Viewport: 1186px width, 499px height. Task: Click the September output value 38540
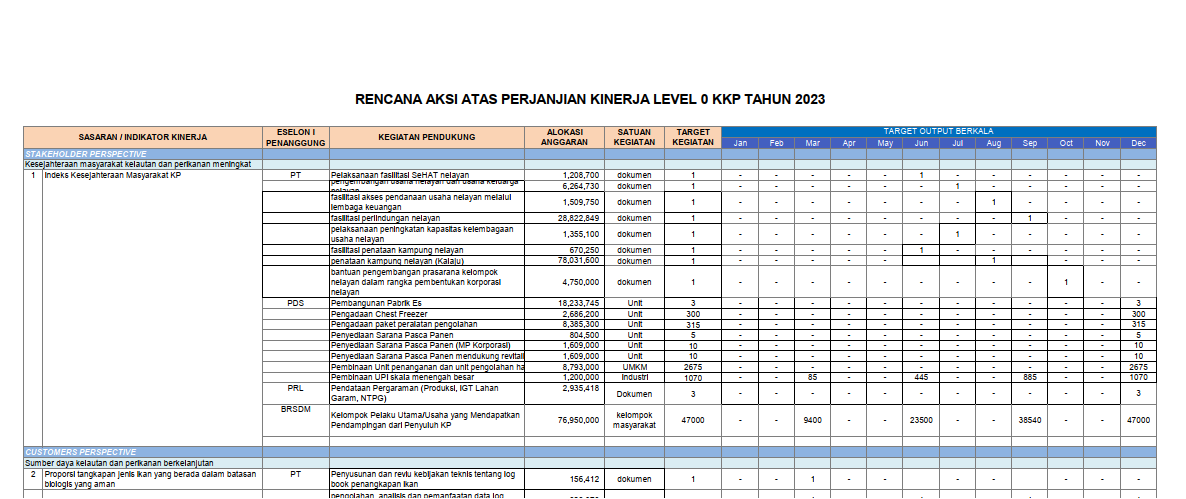pyautogui.click(x=1029, y=420)
